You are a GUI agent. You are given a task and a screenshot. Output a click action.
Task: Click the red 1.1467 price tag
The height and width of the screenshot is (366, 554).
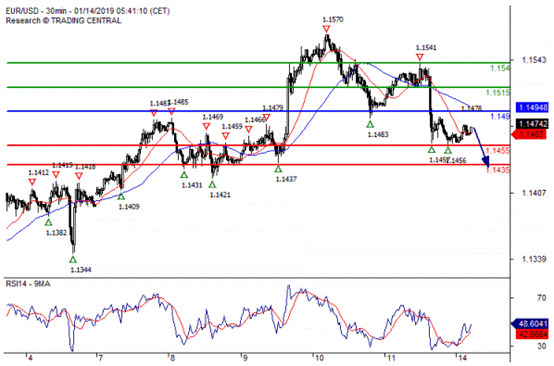pos(529,134)
